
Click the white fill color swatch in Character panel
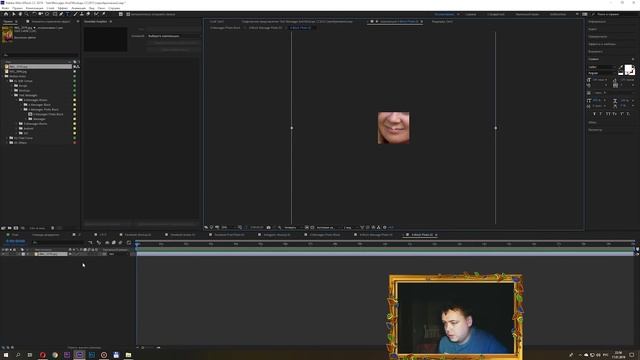(x=629, y=69)
